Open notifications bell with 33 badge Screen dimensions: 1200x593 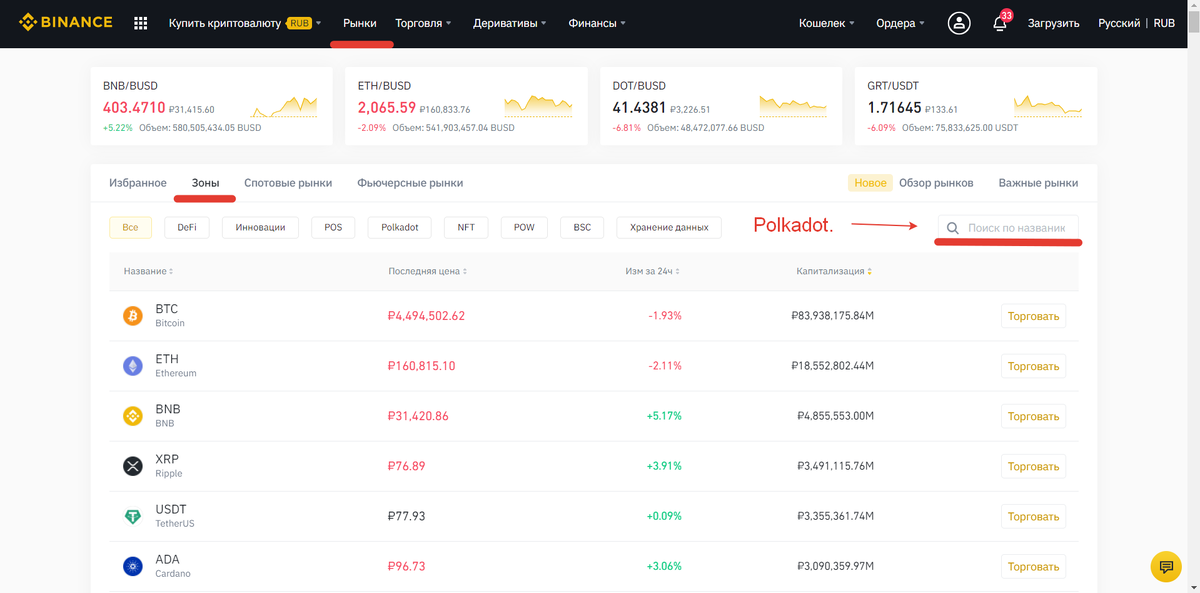tap(1001, 22)
